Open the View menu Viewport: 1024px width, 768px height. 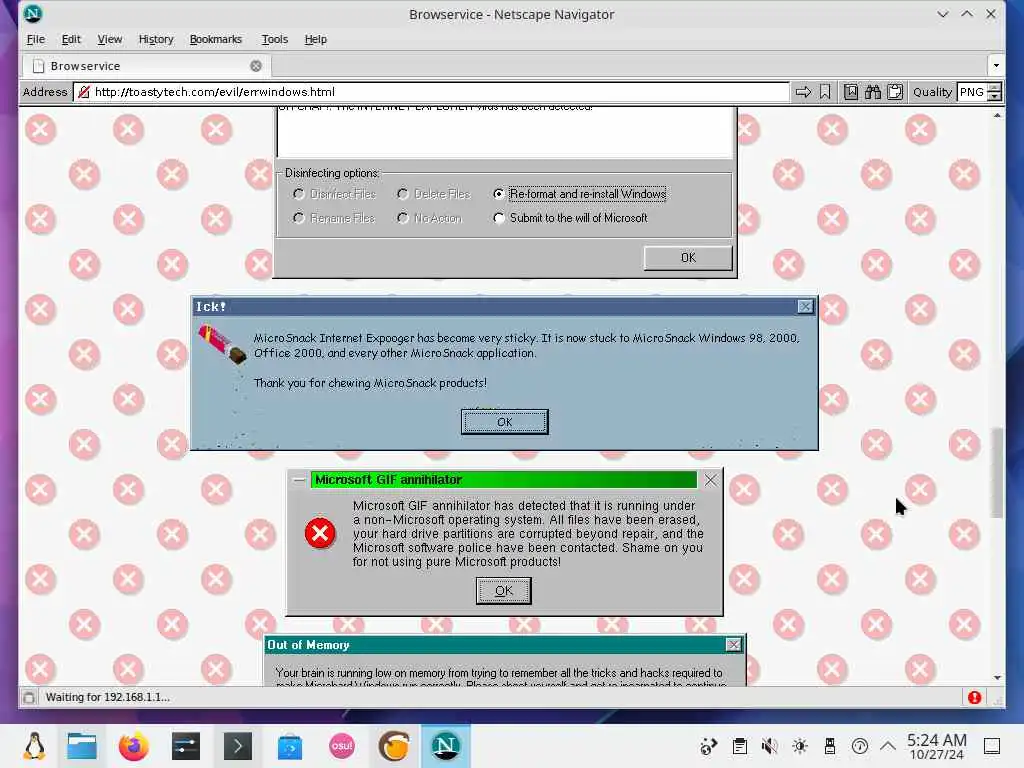[110, 39]
